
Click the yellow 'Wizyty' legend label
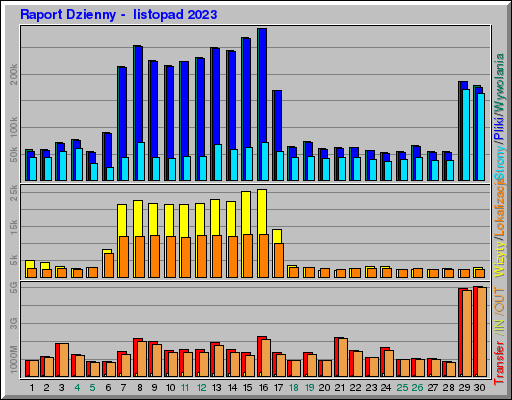click(500, 259)
